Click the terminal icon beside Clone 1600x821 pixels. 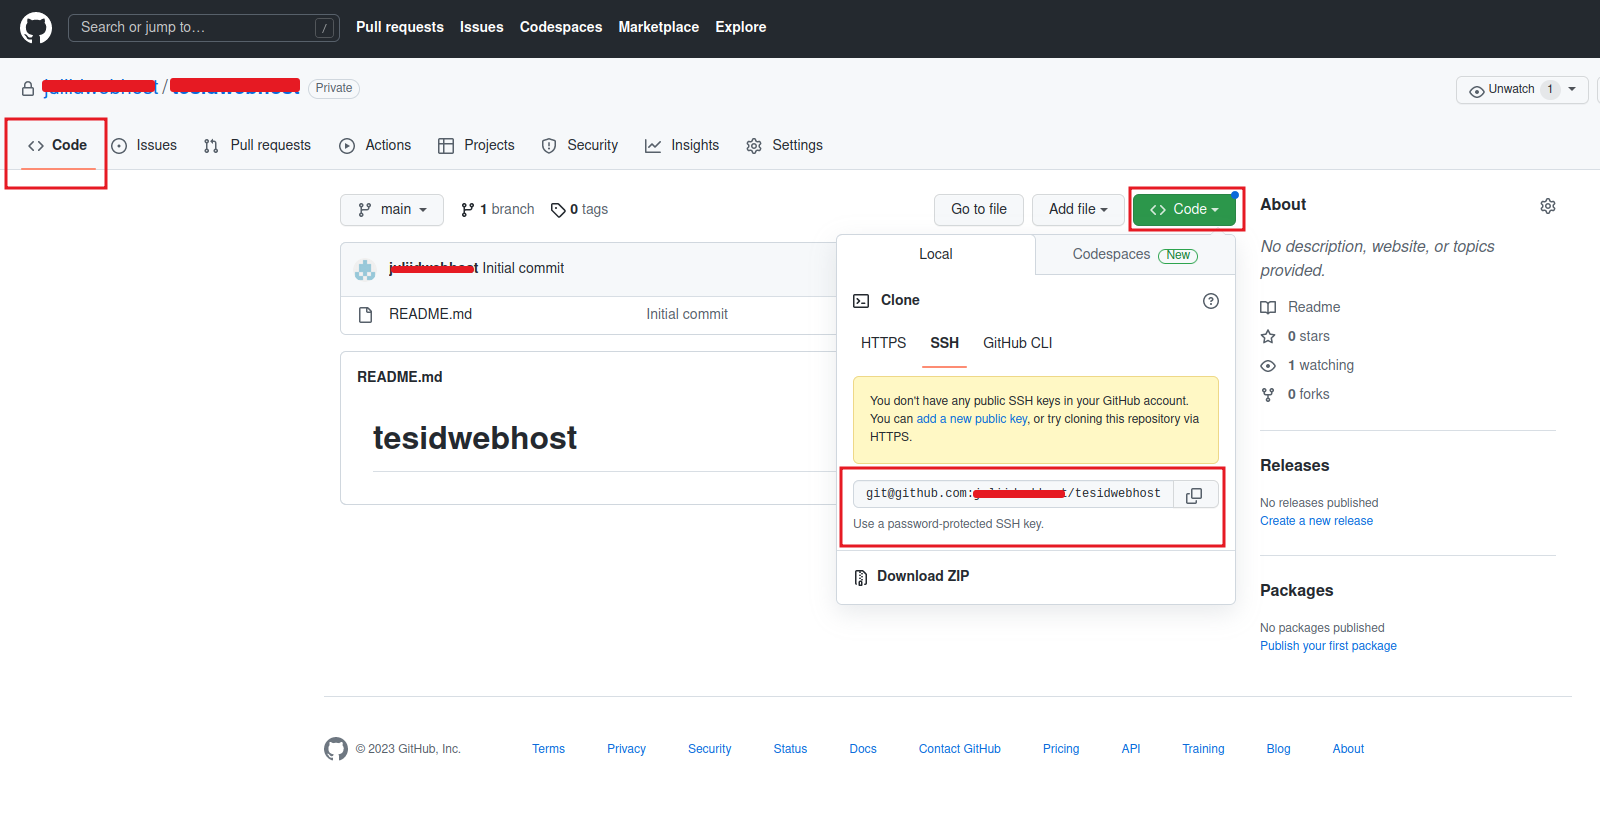[x=861, y=301]
